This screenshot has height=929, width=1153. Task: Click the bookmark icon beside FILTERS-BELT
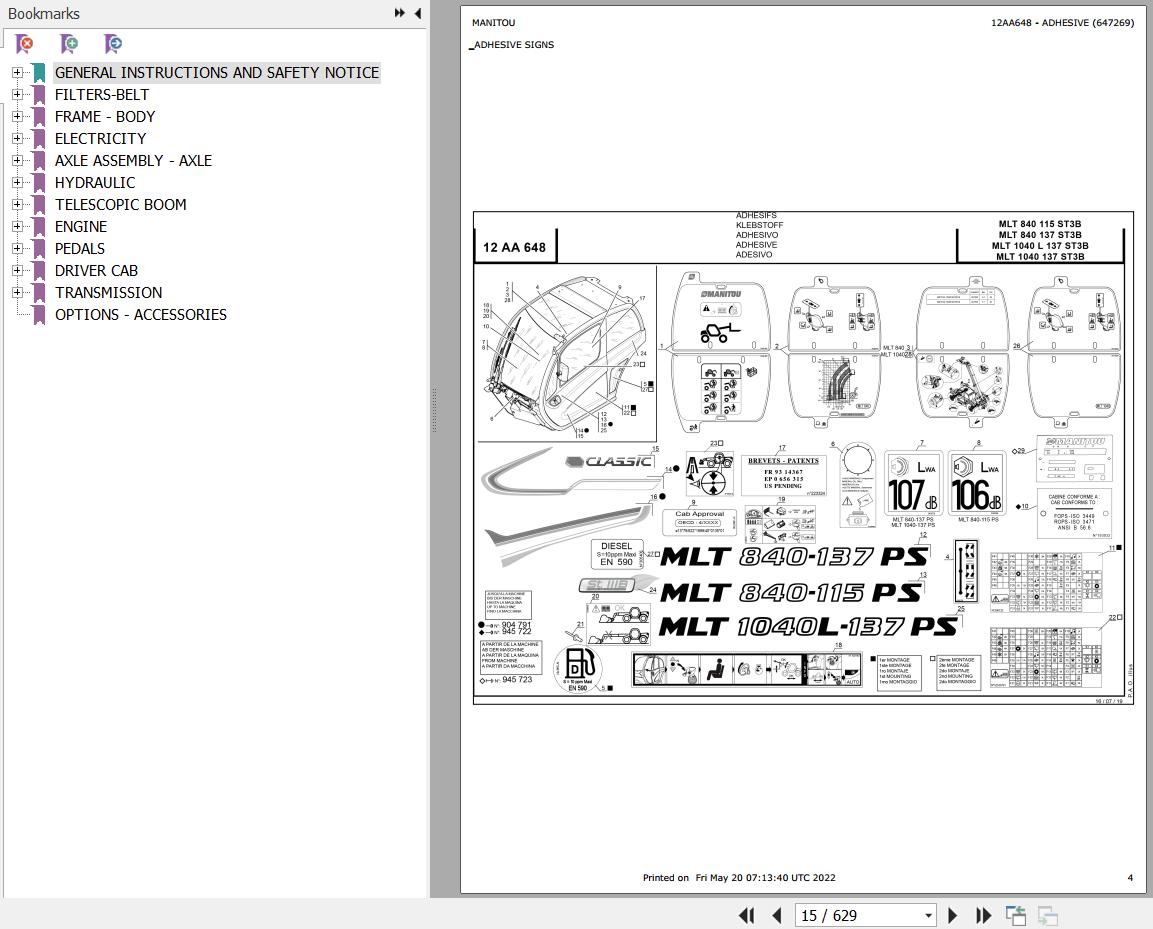(x=39, y=95)
